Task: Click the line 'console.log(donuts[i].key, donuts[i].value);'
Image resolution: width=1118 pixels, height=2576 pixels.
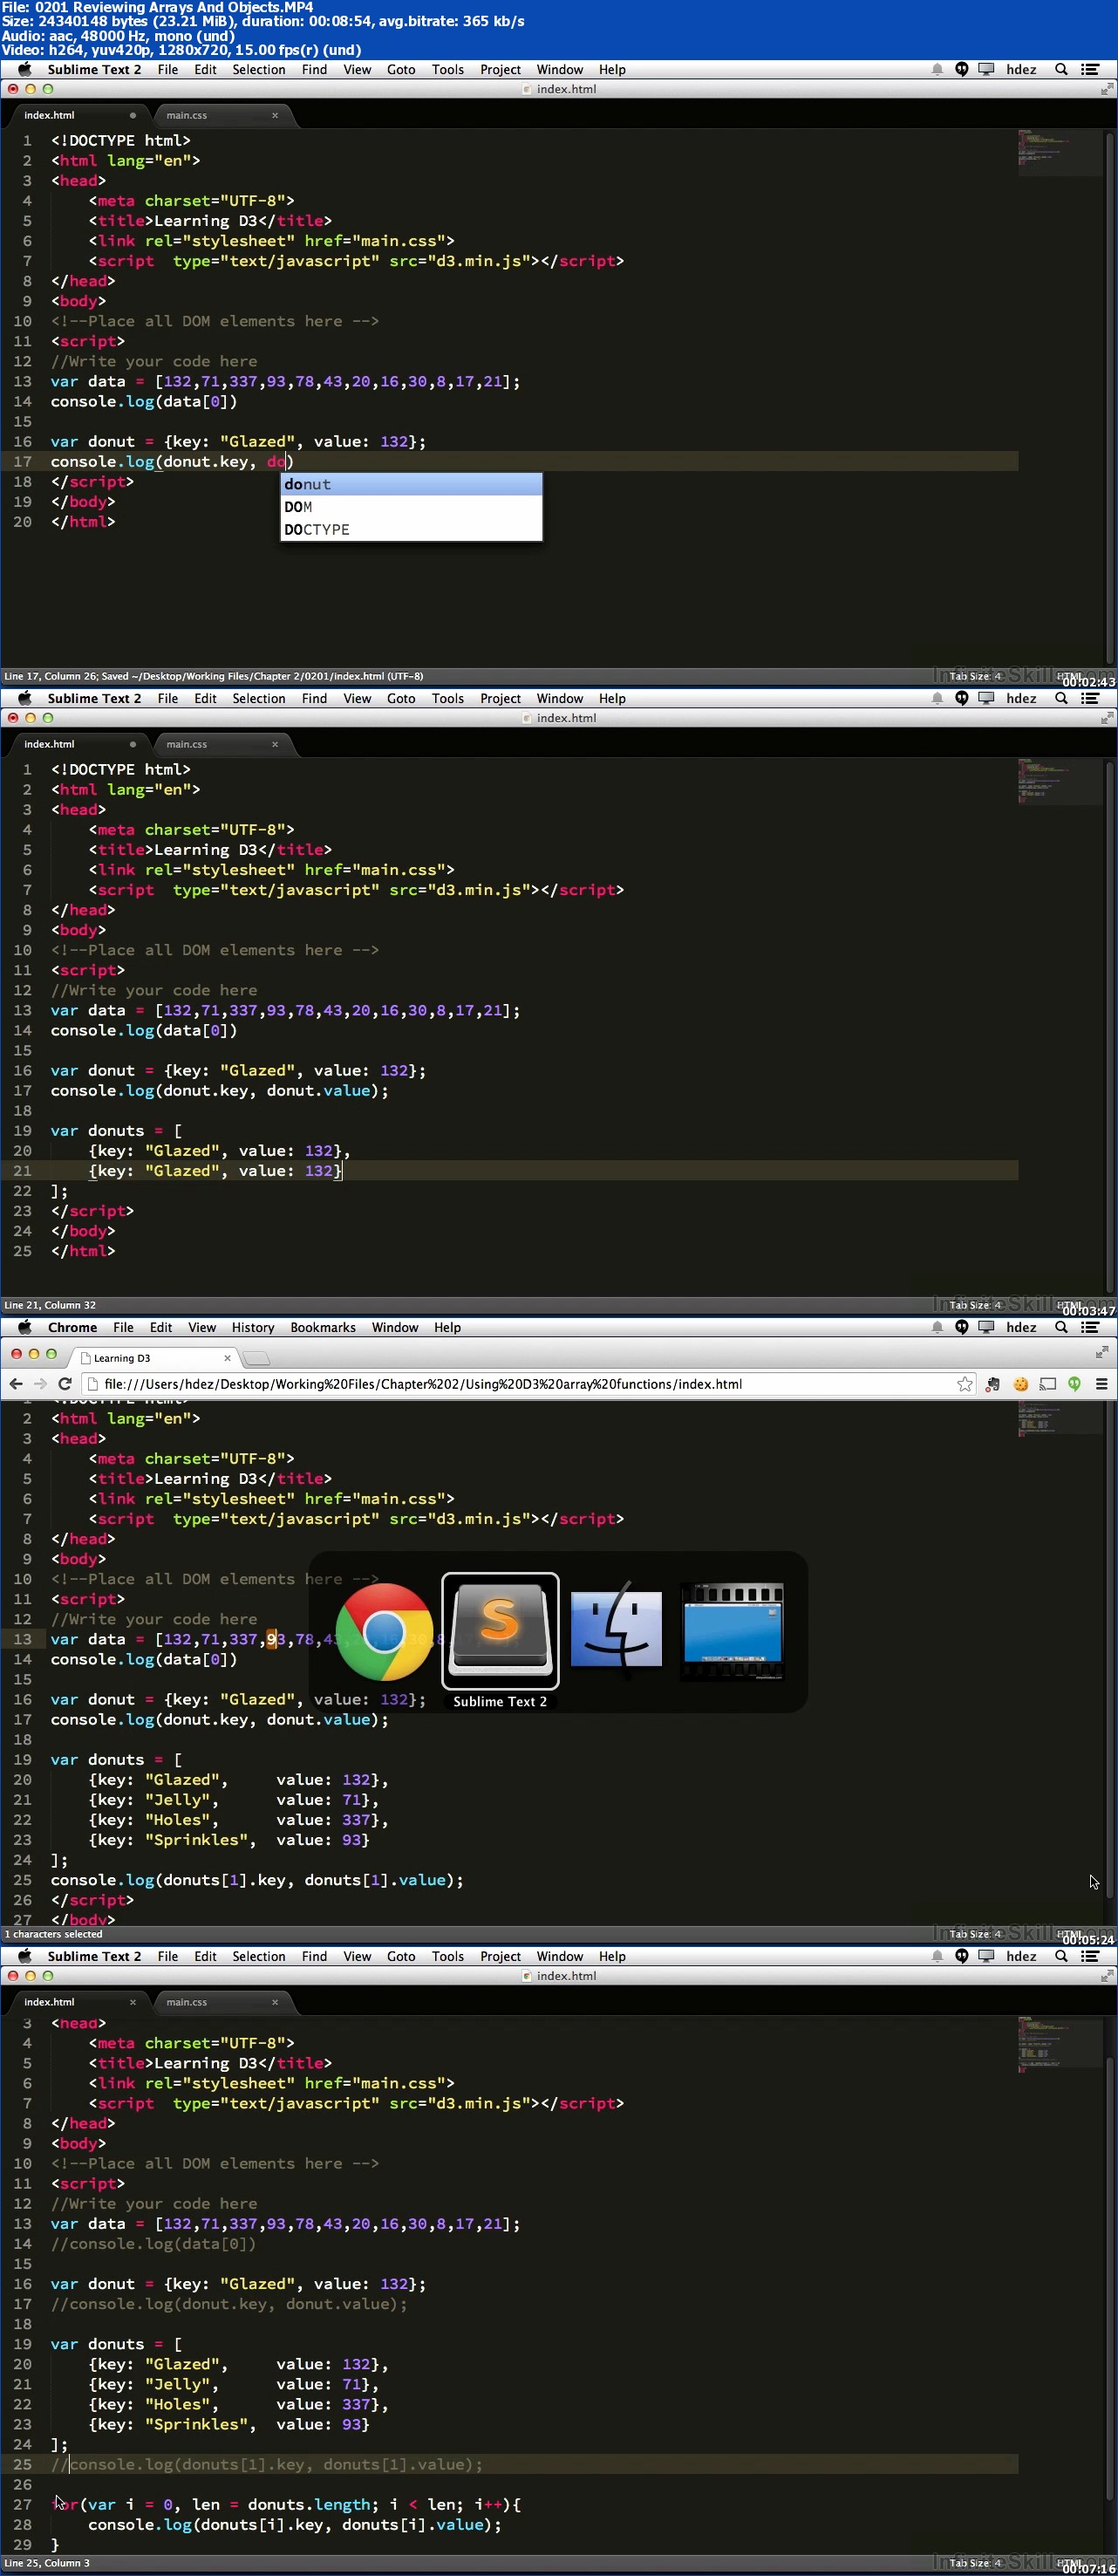Action: point(295,2524)
